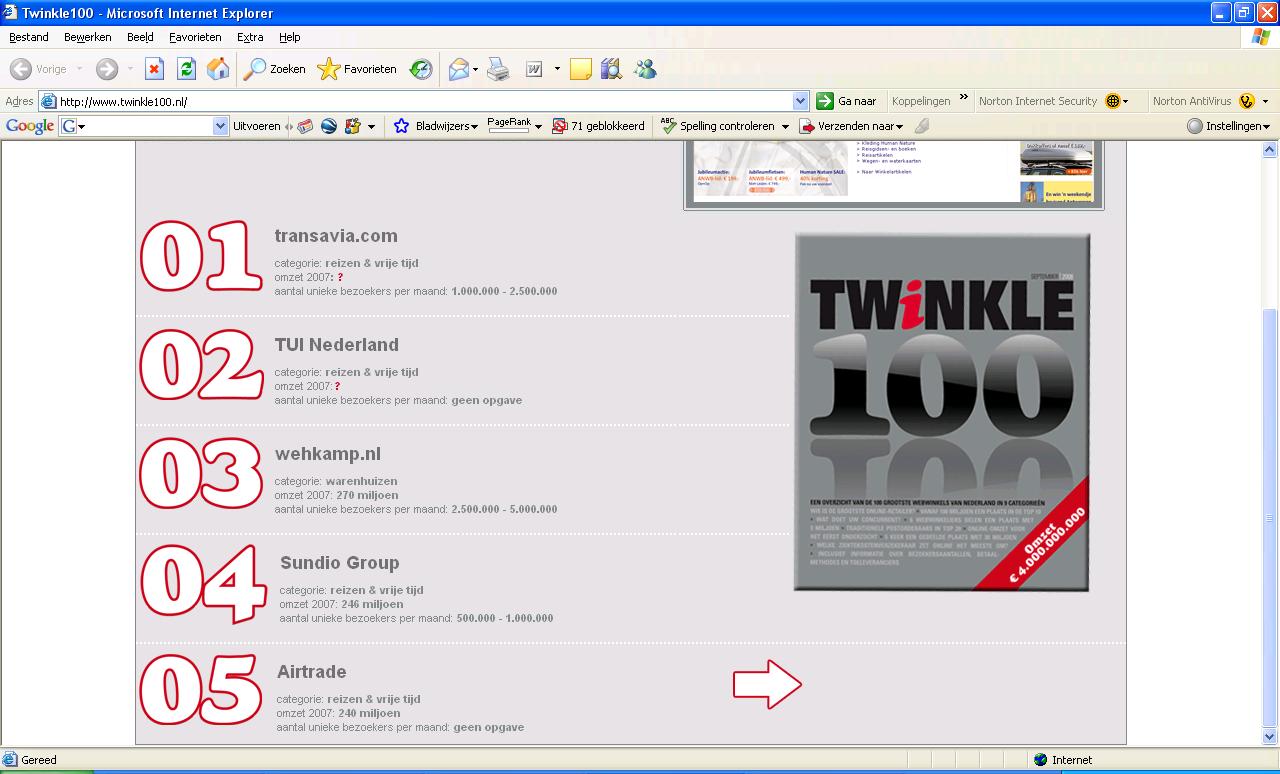Click the address bar URL field
The image size is (1280, 774).
425,101
